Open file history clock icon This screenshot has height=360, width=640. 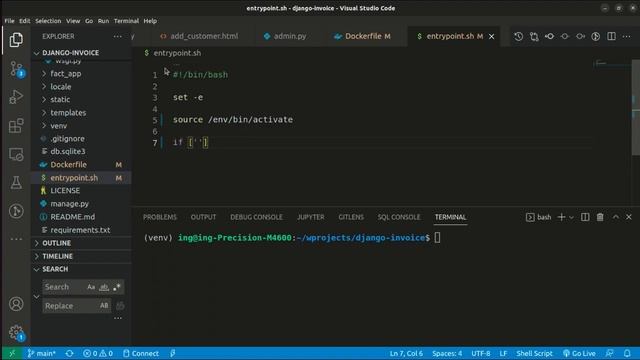(518, 36)
